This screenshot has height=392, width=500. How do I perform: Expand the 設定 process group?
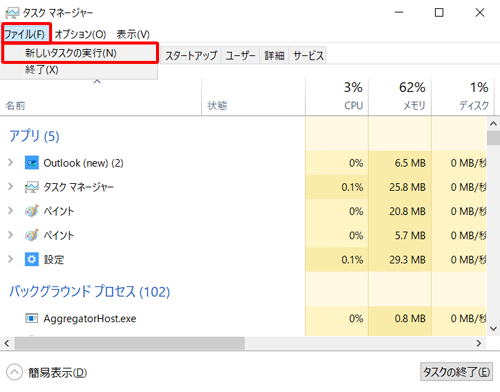tap(10, 259)
